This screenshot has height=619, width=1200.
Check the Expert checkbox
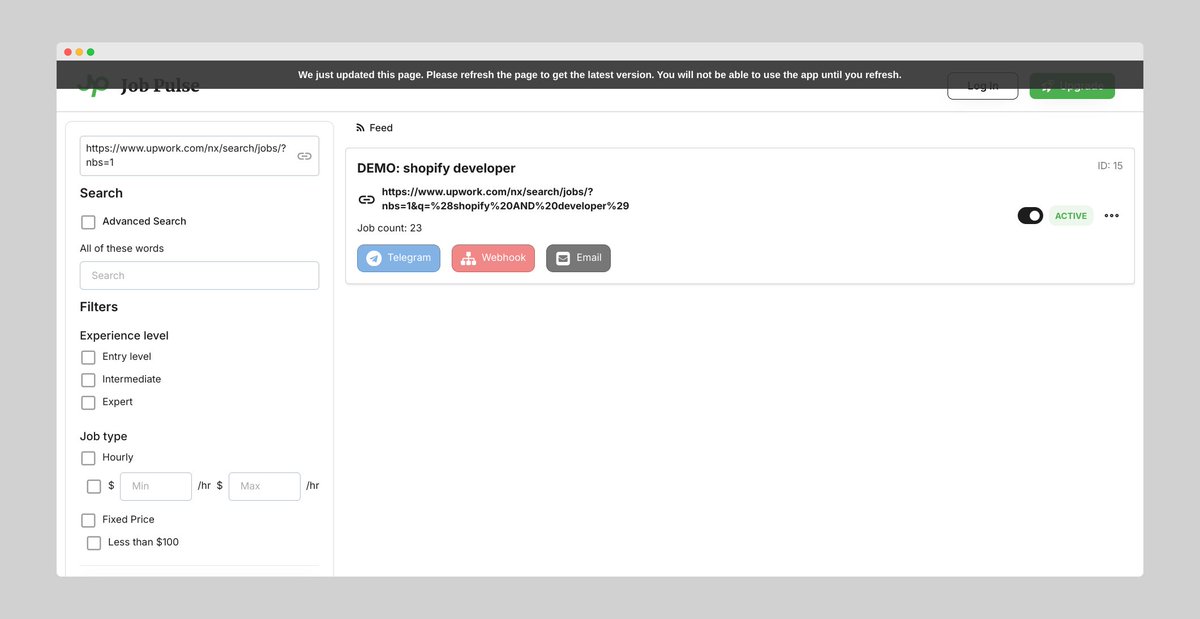coord(88,402)
